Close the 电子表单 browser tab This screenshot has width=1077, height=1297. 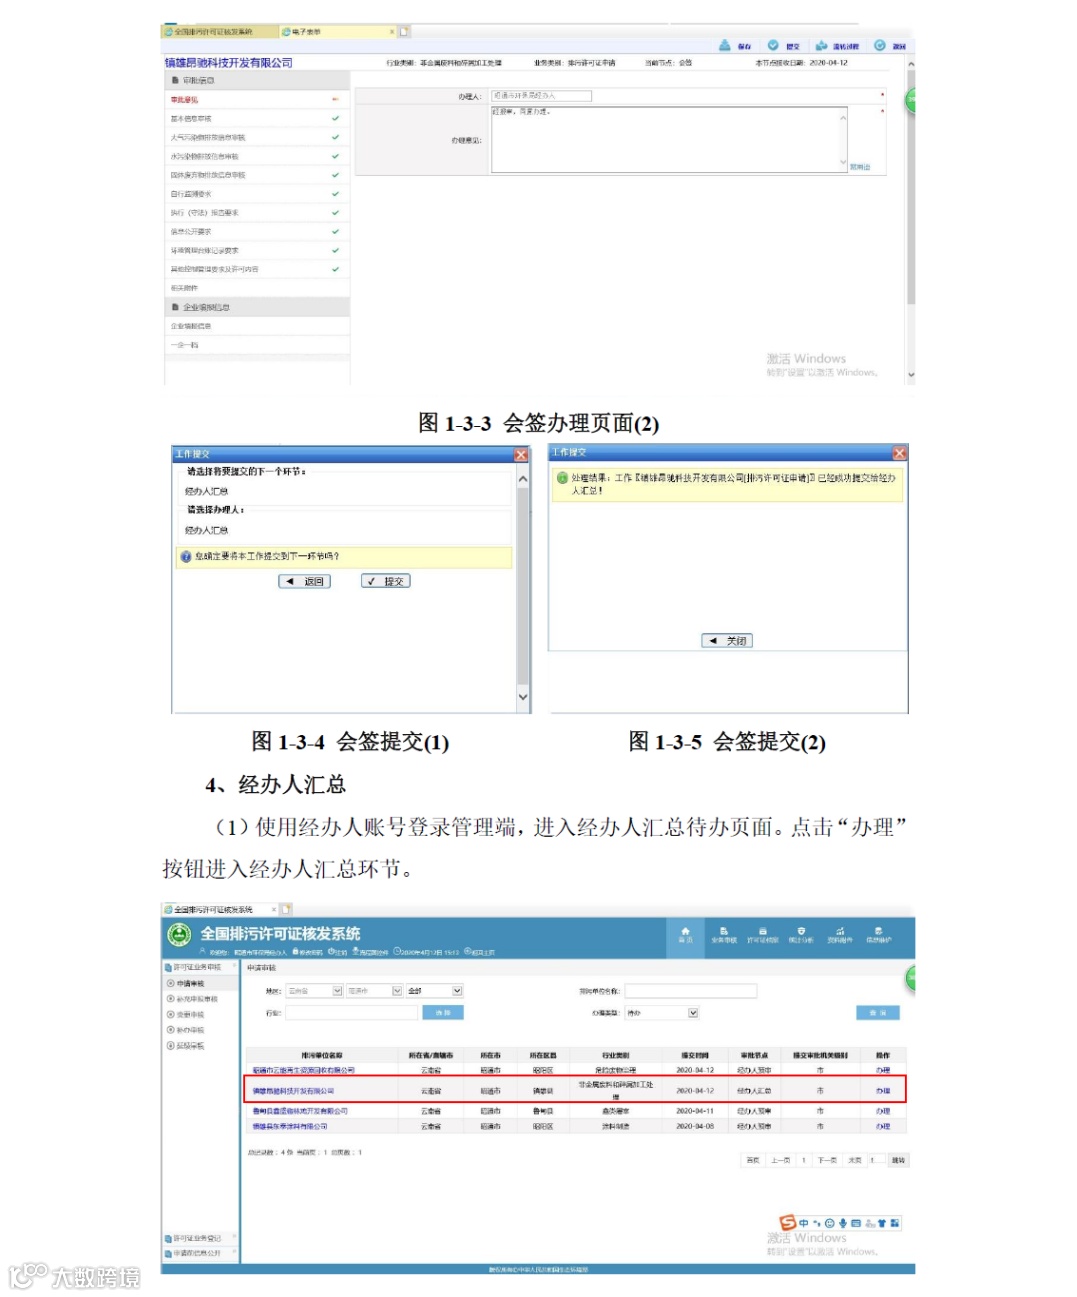click(x=392, y=32)
